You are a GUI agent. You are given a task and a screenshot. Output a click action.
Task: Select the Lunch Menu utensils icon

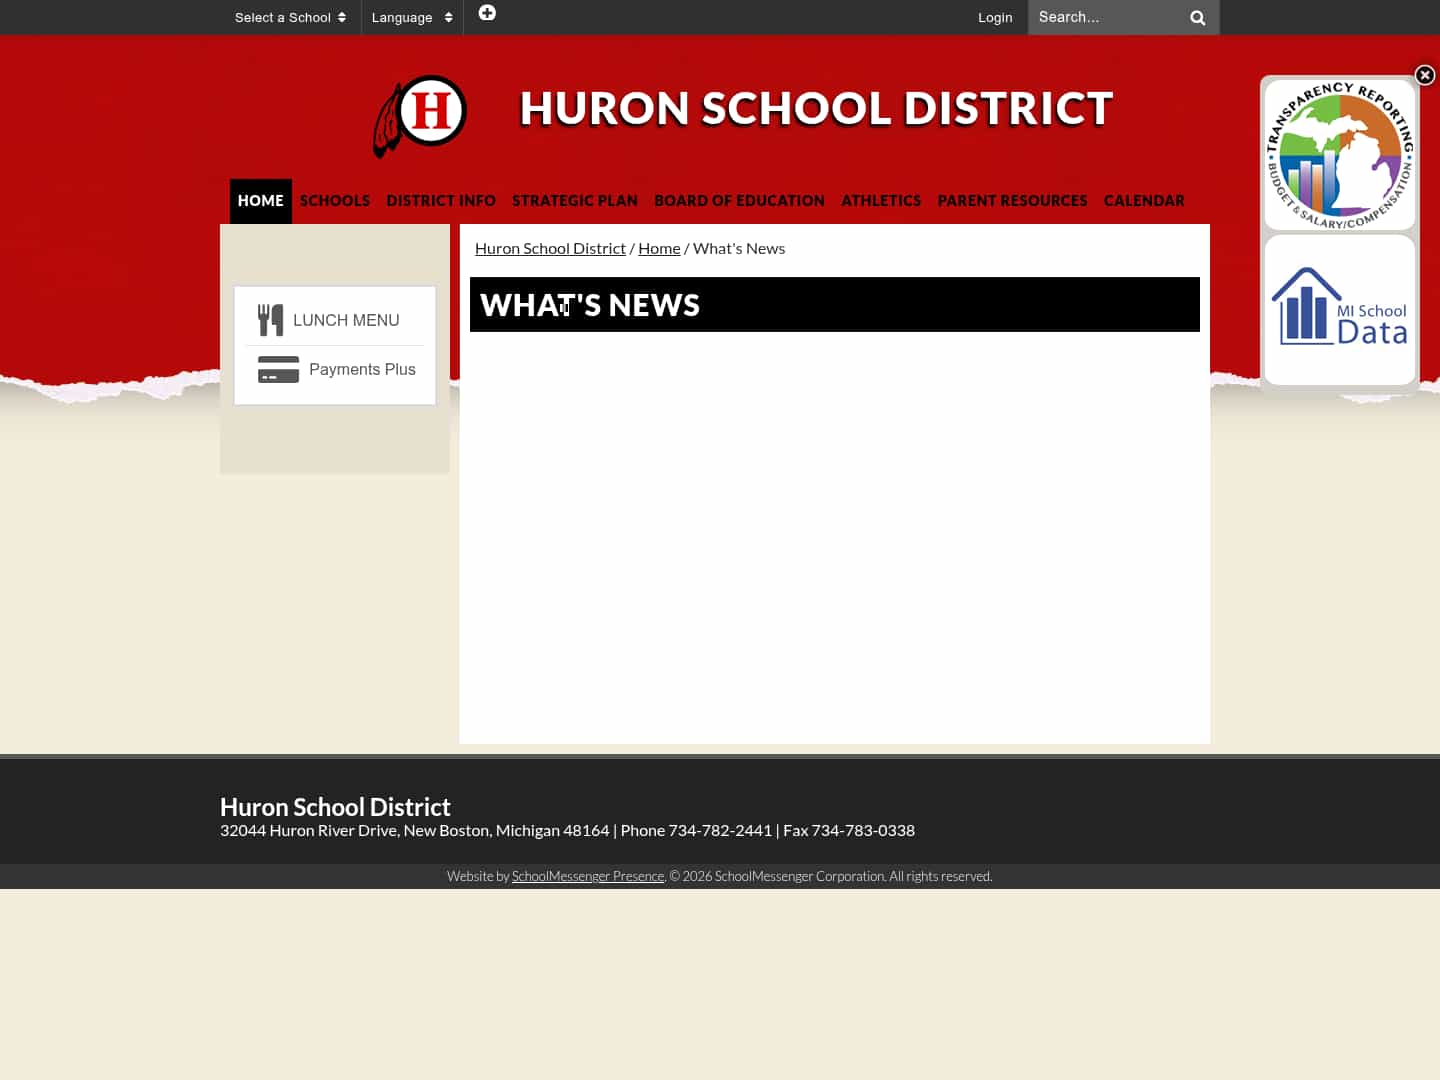coord(271,319)
